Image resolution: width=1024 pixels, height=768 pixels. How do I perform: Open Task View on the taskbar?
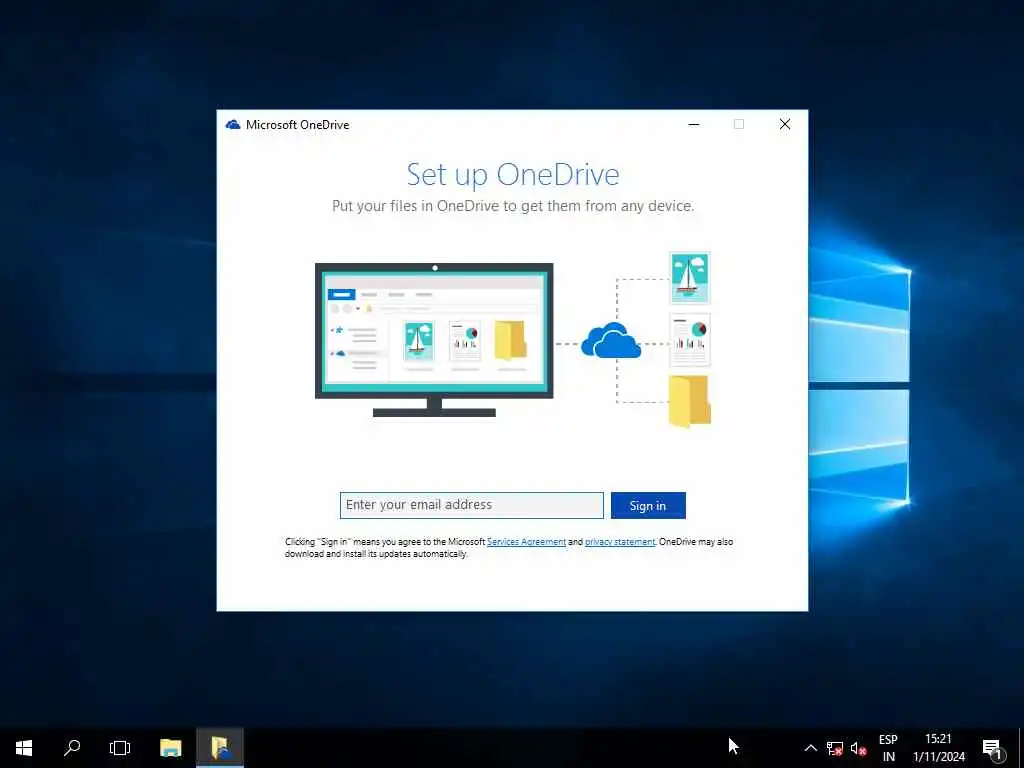(120, 748)
